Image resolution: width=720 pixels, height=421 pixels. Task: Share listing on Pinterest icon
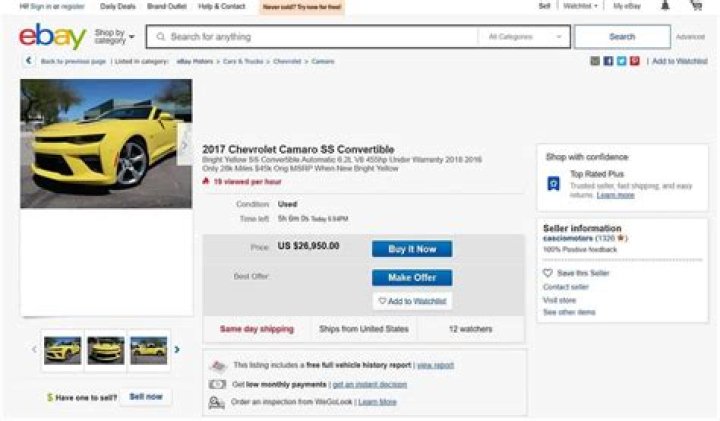[634, 61]
